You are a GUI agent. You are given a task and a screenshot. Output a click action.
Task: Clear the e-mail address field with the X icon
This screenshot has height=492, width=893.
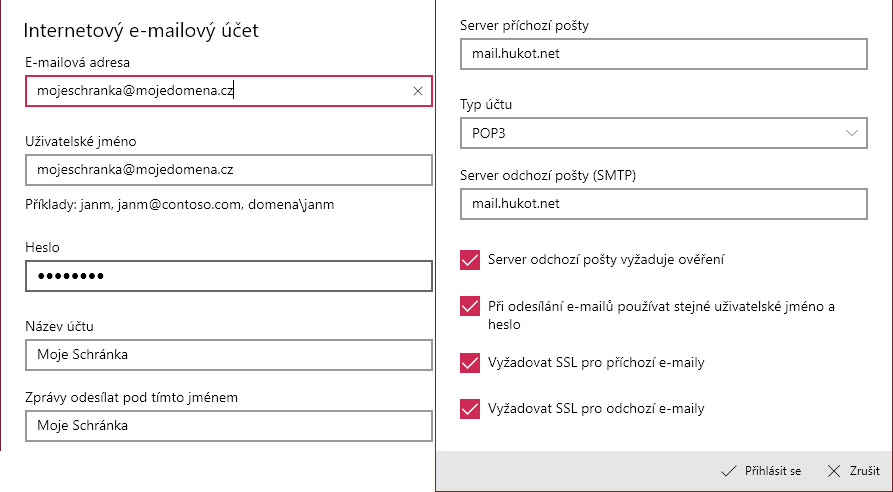click(418, 91)
